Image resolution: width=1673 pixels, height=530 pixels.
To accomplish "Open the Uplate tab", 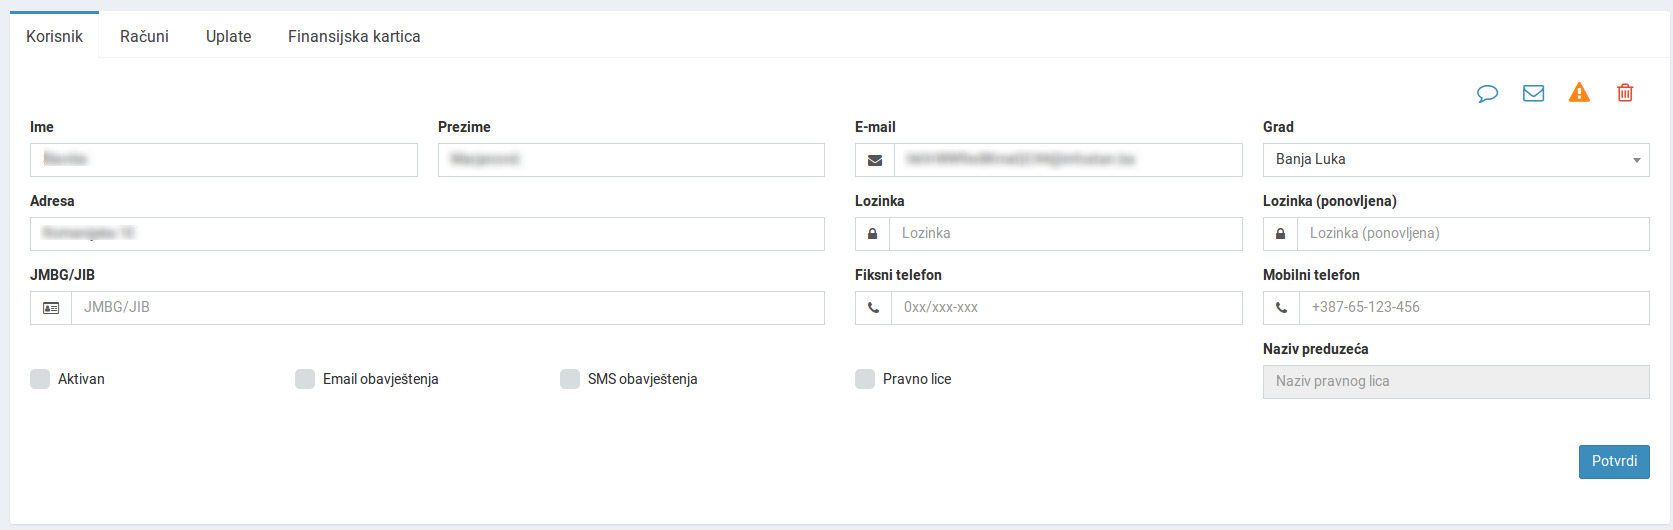I will [x=228, y=36].
